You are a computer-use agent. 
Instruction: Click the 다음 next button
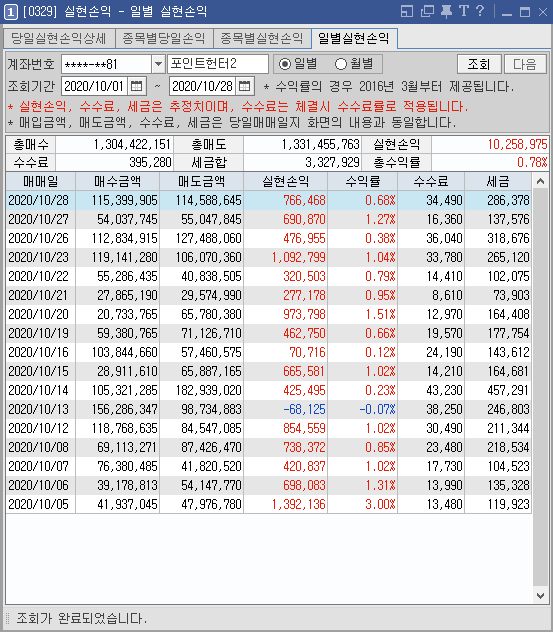[x=525, y=64]
